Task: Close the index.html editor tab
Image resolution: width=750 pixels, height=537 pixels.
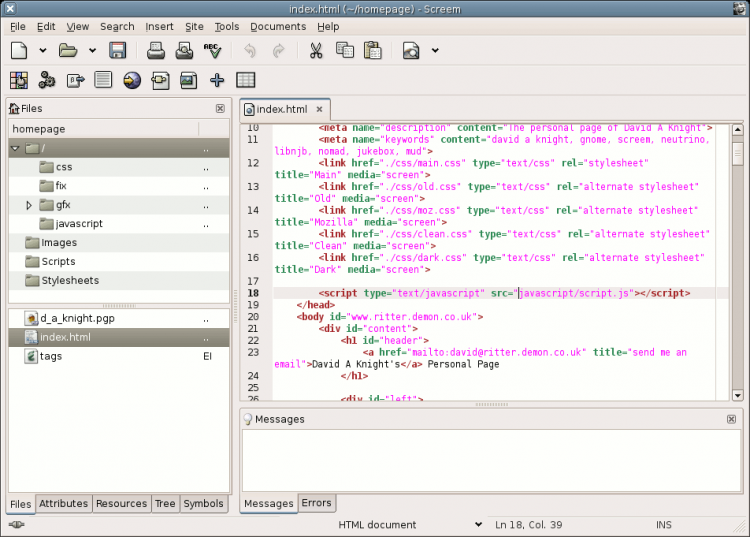Action: click(x=319, y=109)
